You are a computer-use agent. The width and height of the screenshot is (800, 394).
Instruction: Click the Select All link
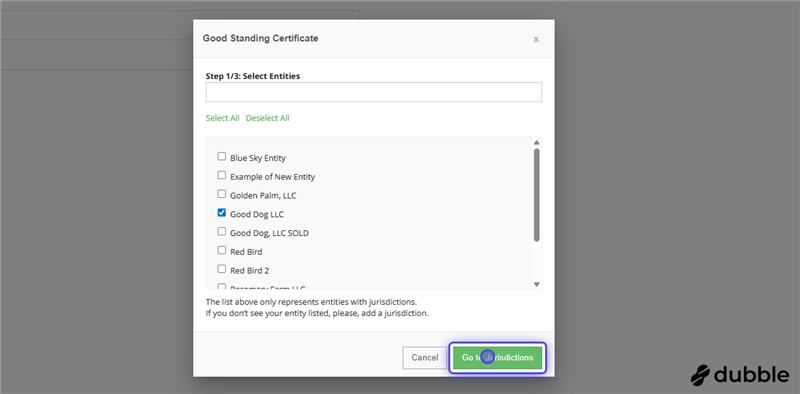(x=222, y=118)
